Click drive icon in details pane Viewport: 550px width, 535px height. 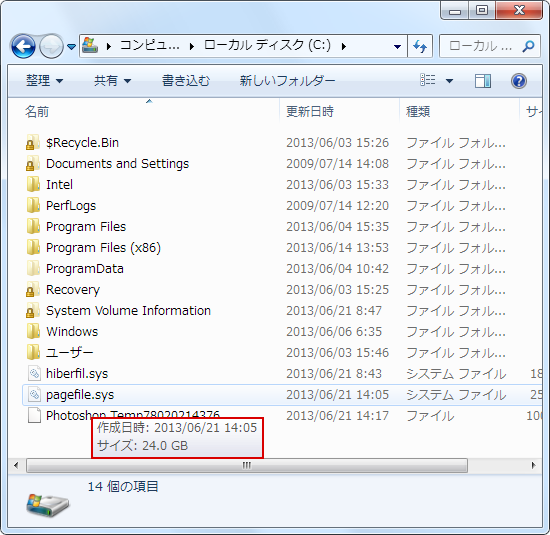(x=48, y=504)
